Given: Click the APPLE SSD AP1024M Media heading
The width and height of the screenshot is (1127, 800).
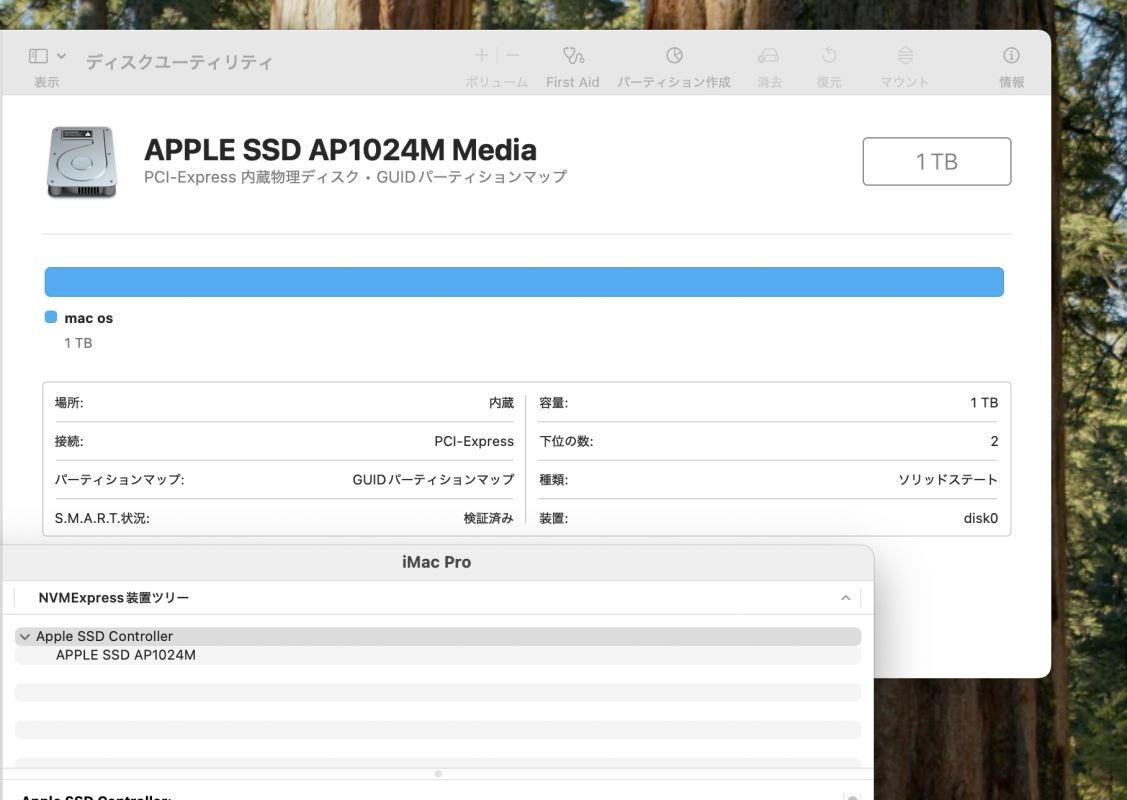Looking at the screenshot, I should pyautogui.click(x=341, y=150).
